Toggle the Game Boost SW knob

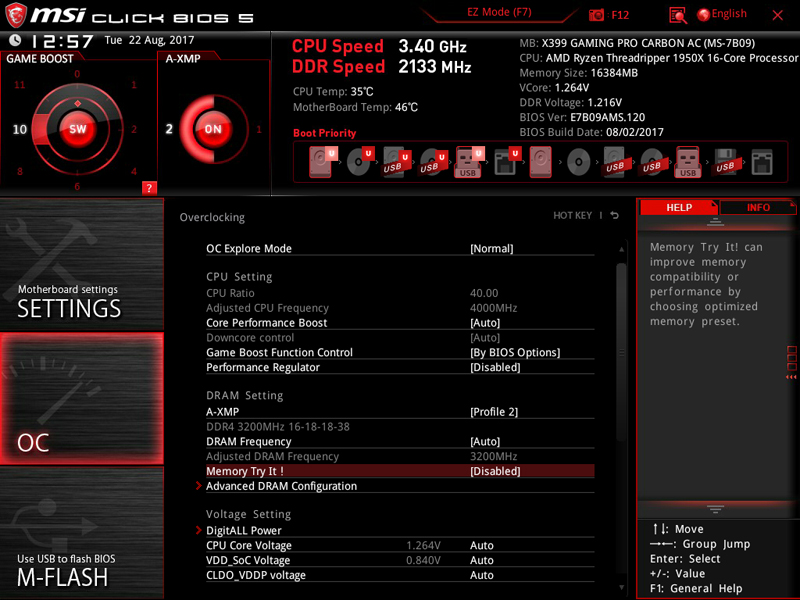[78, 129]
